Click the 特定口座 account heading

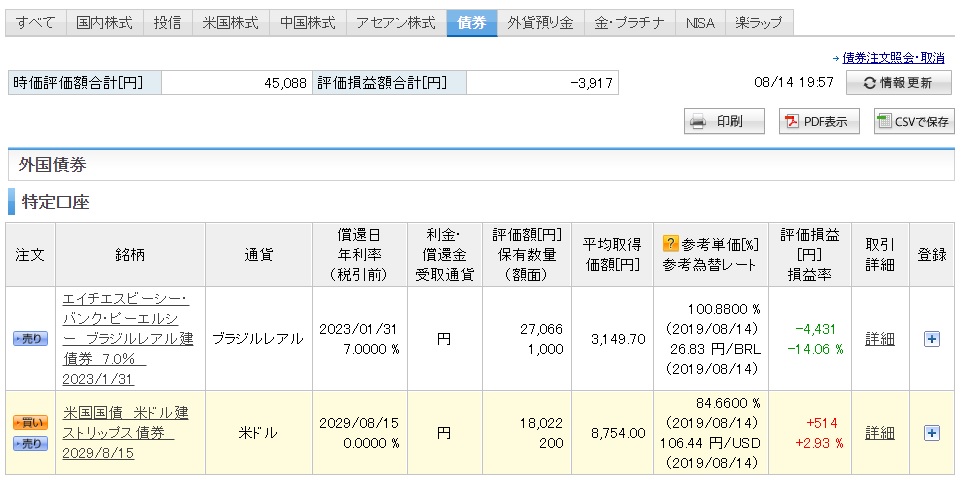(x=55, y=202)
